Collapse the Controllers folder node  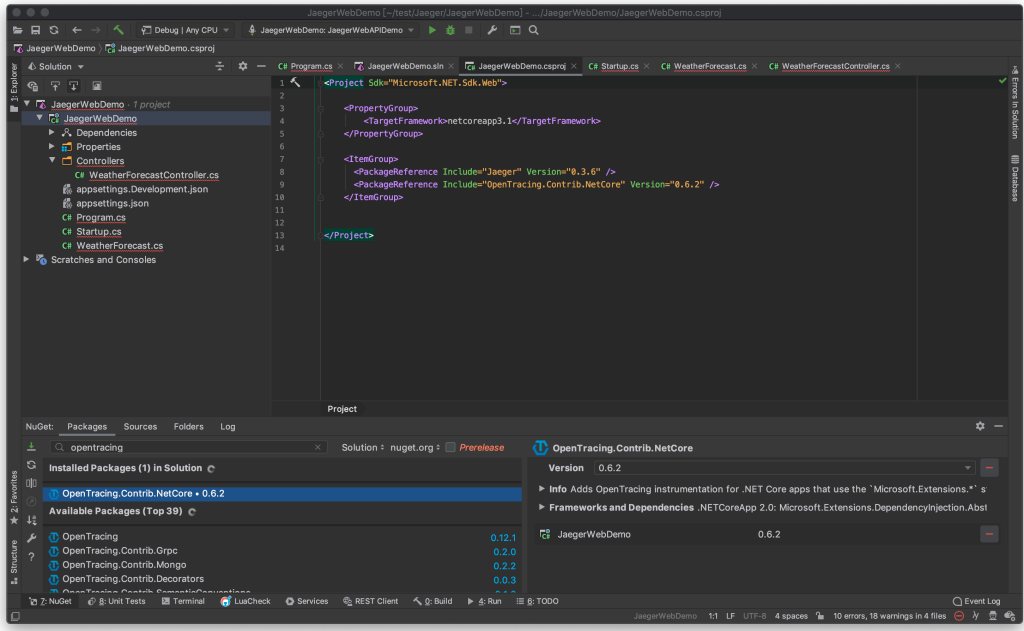point(52,160)
